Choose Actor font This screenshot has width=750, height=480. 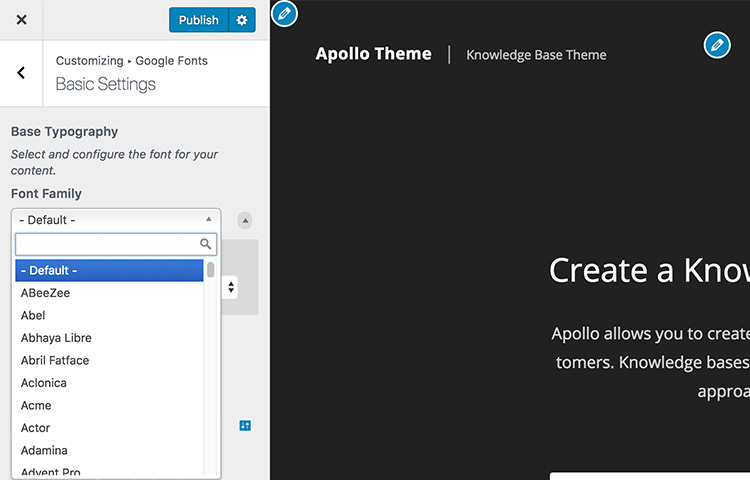click(x=109, y=427)
